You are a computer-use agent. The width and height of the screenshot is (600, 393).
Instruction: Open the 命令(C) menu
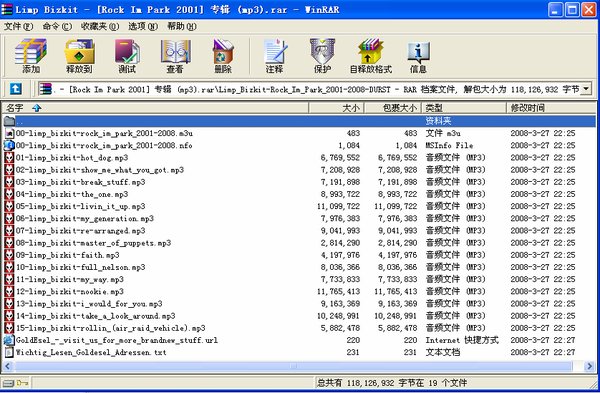click(x=57, y=26)
